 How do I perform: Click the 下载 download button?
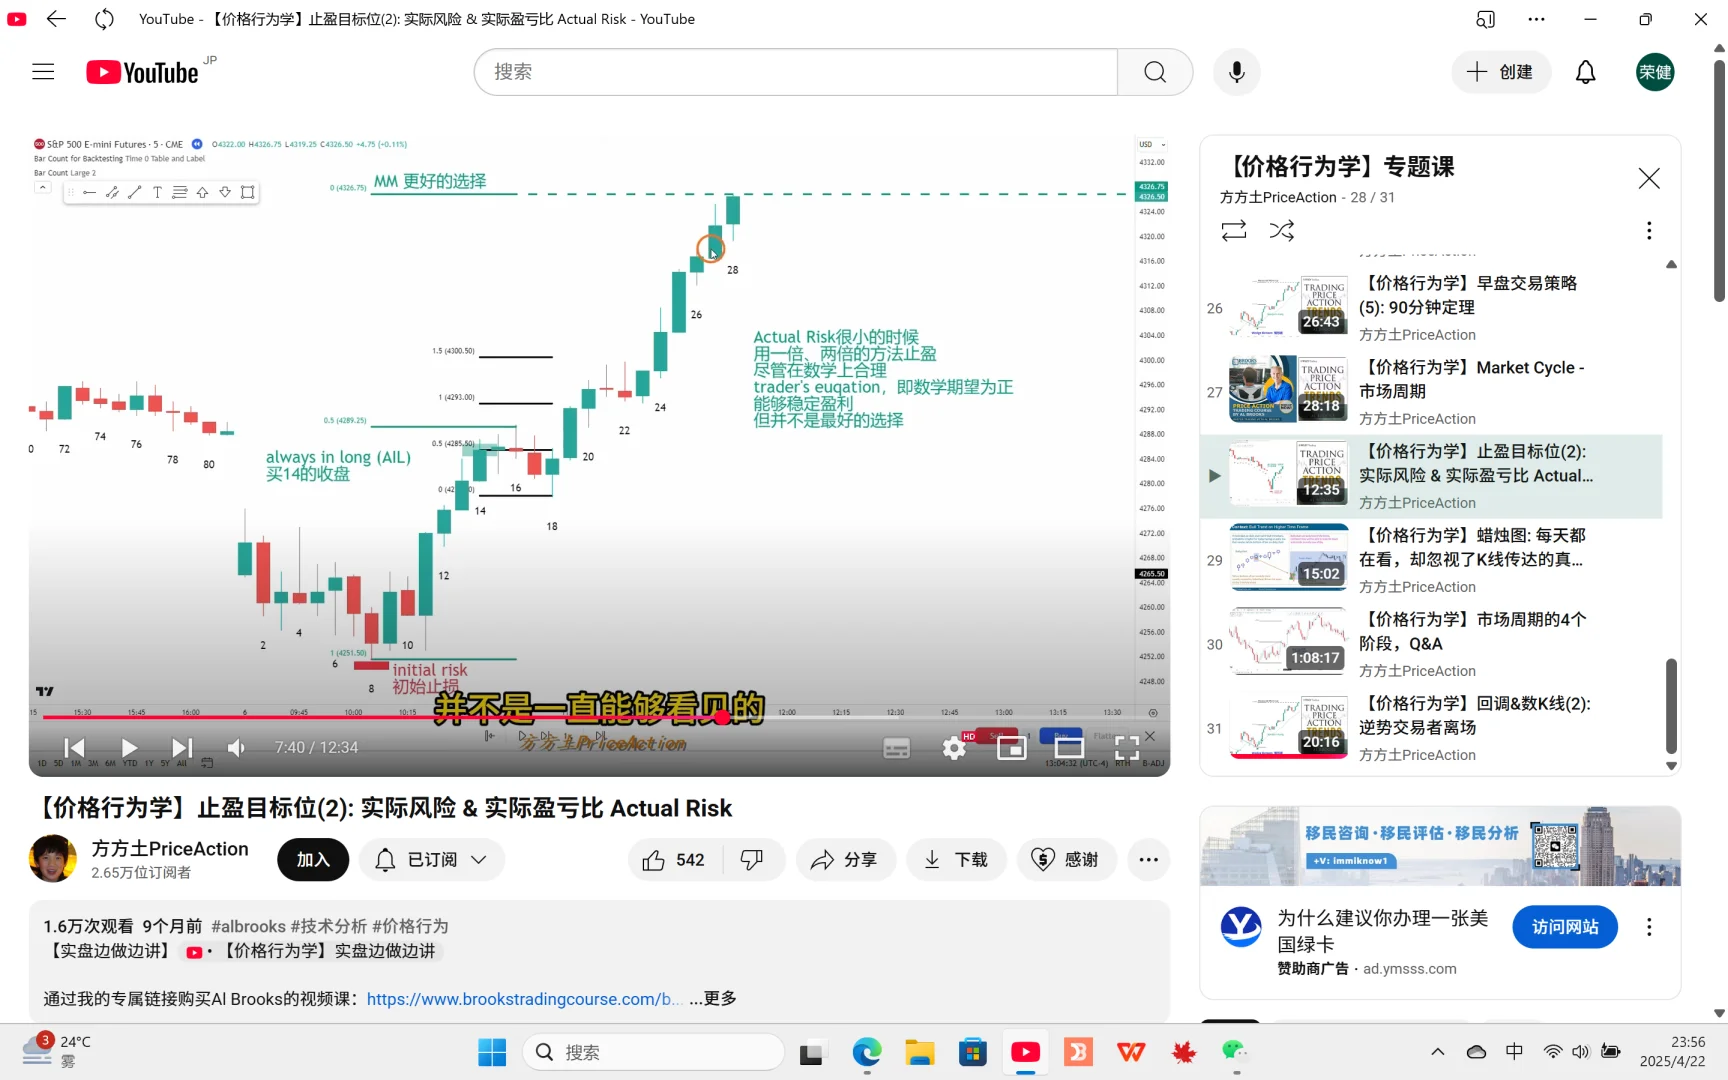click(957, 860)
